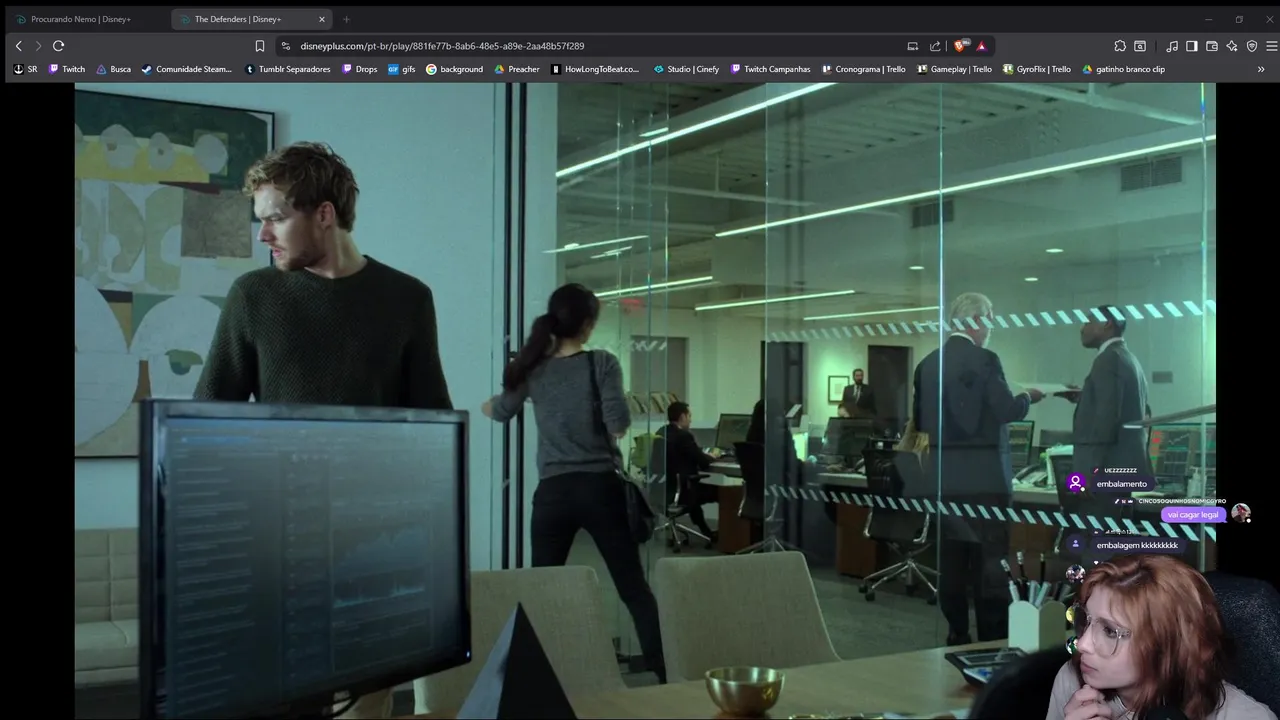Open the media playlist music icon
This screenshot has height=720, width=1280.
(1171, 46)
